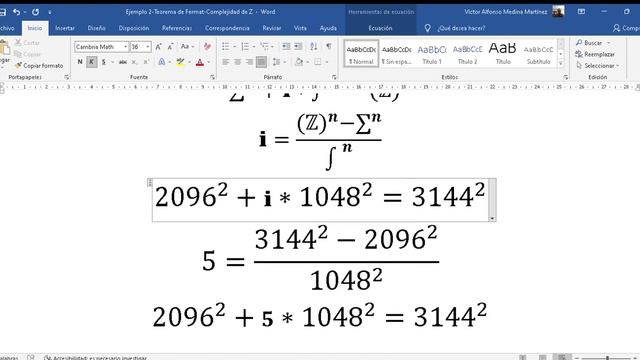Decrease font size with the small A icon
This screenshot has width=640, height=360.
point(170,47)
